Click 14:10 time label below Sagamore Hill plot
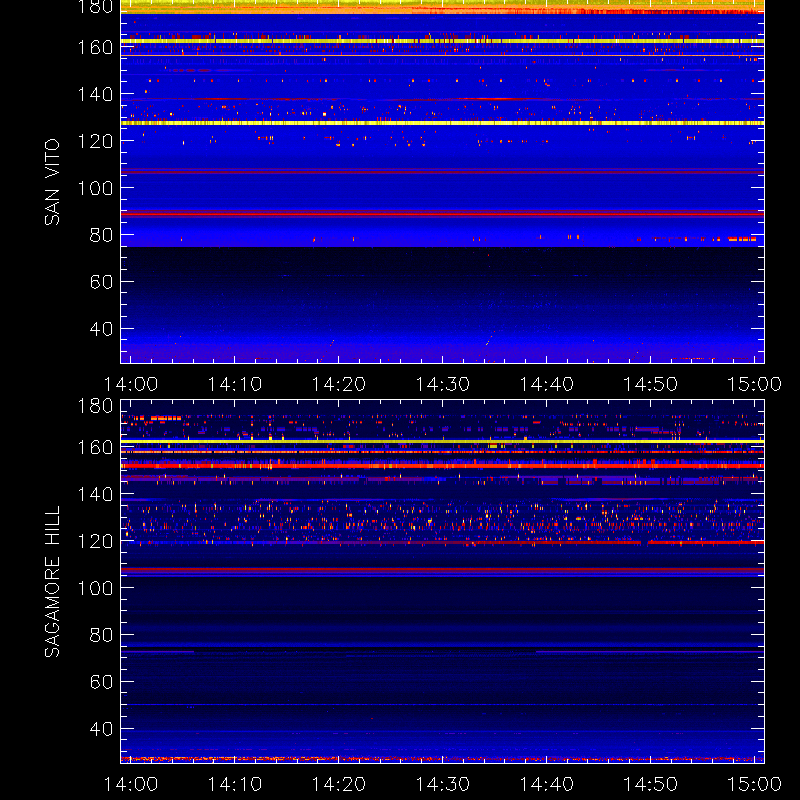 click(x=235, y=784)
